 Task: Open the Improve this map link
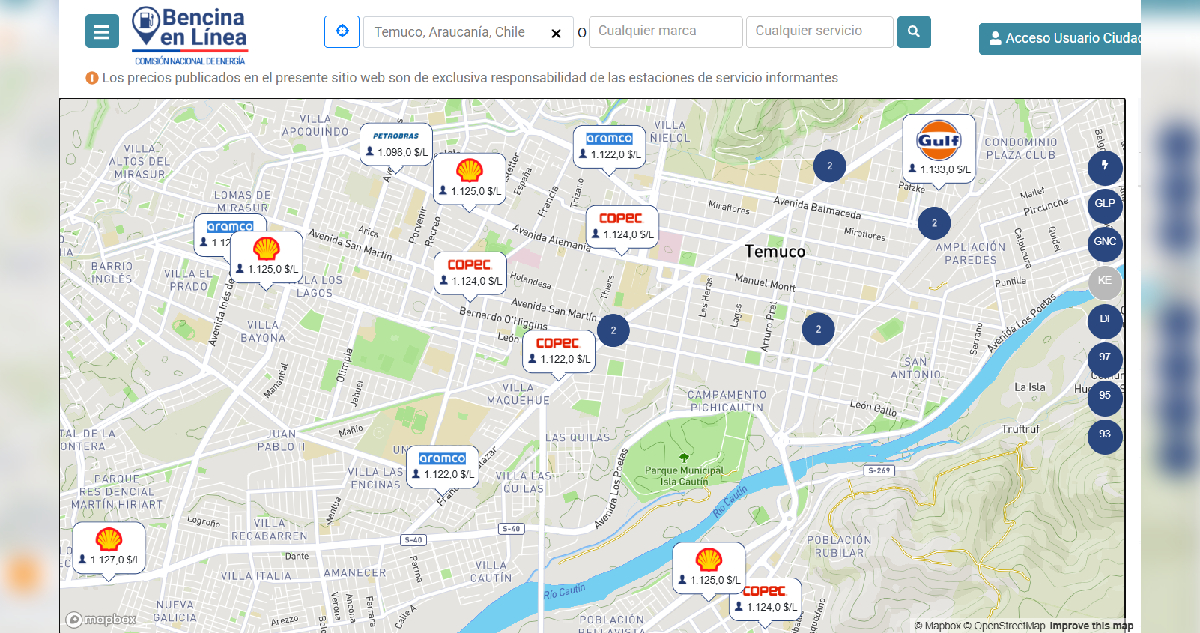[1091, 626]
